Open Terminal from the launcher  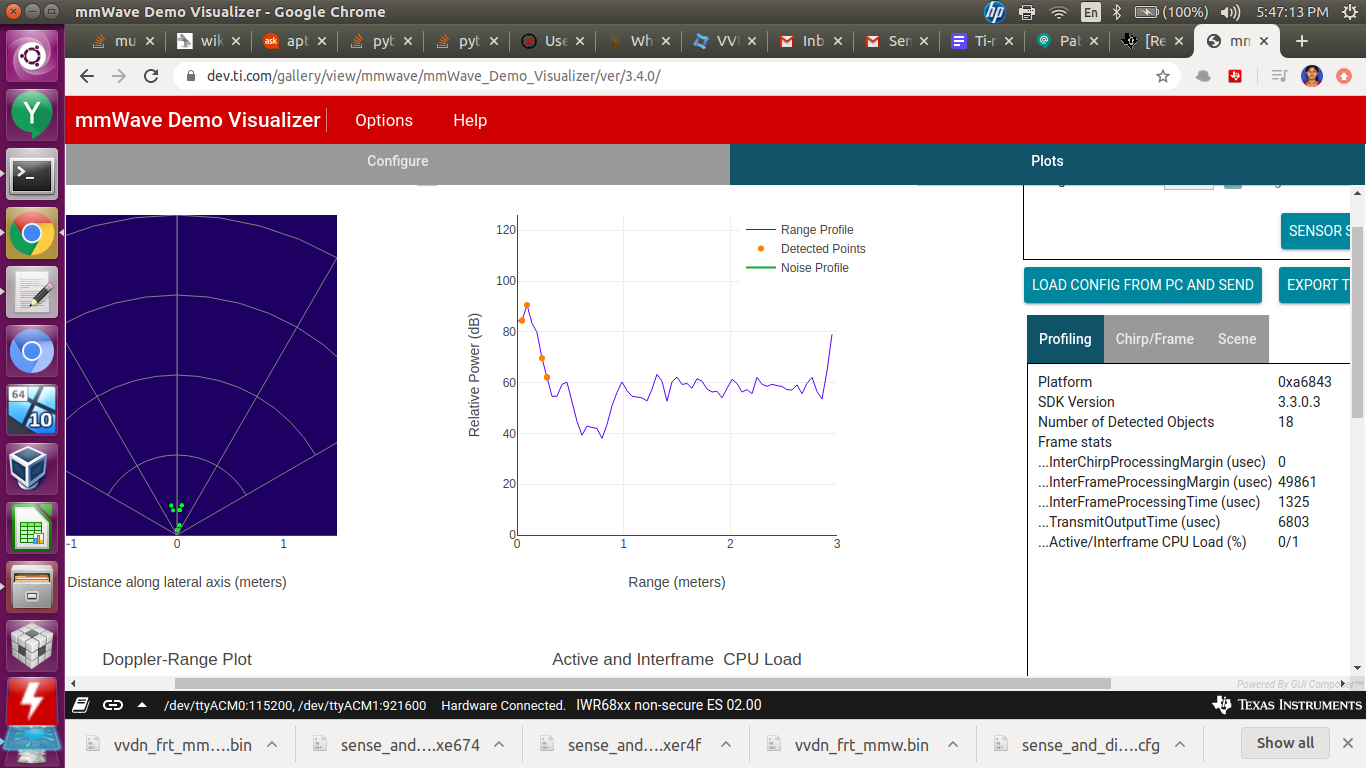click(33, 175)
